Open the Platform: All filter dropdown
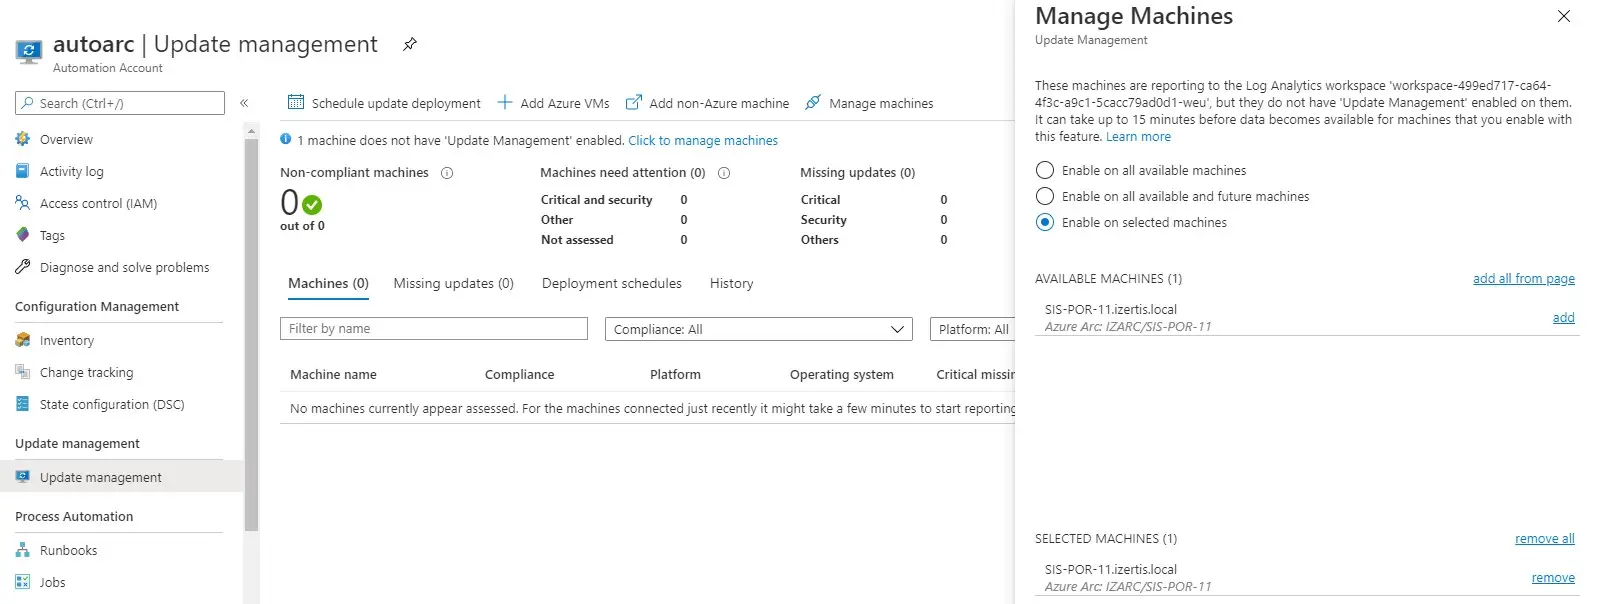 (973, 329)
